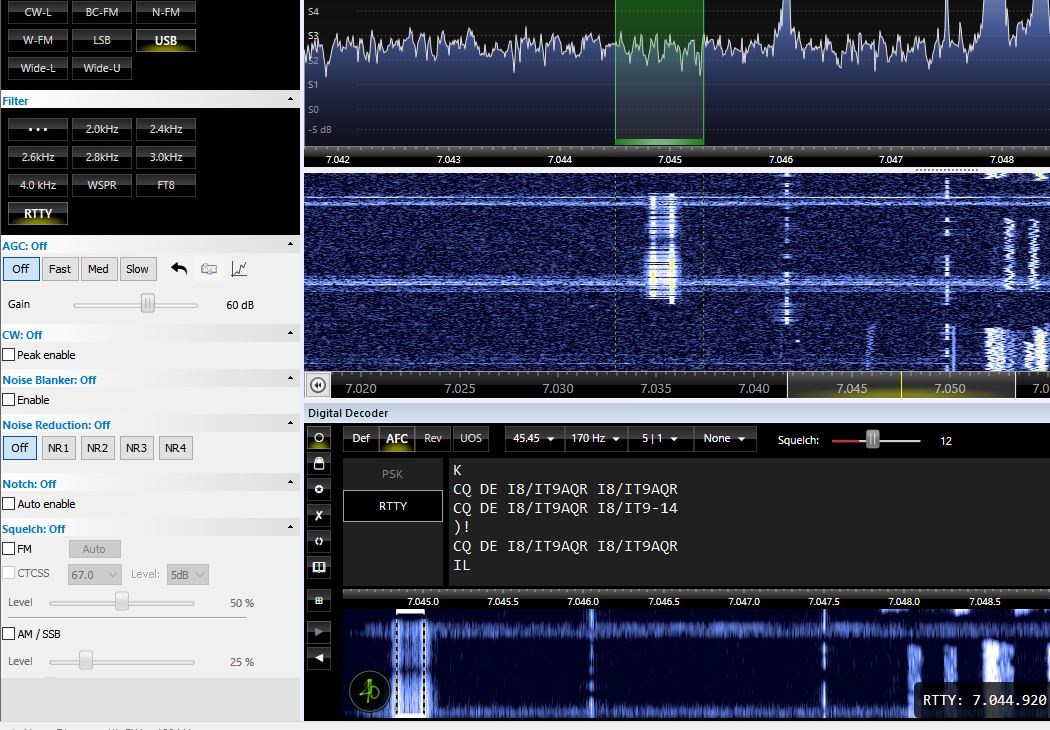Enable the CW Peak enable checkbox
The image size is (1050, 730).
click(x=9, y=355)
